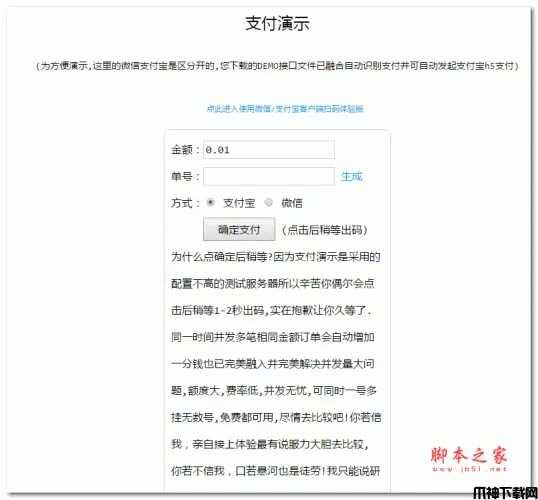Click the line starting 为什么点确定后稍等
The height and width of the screenshot is (500, 538).
tap(276, 257)
